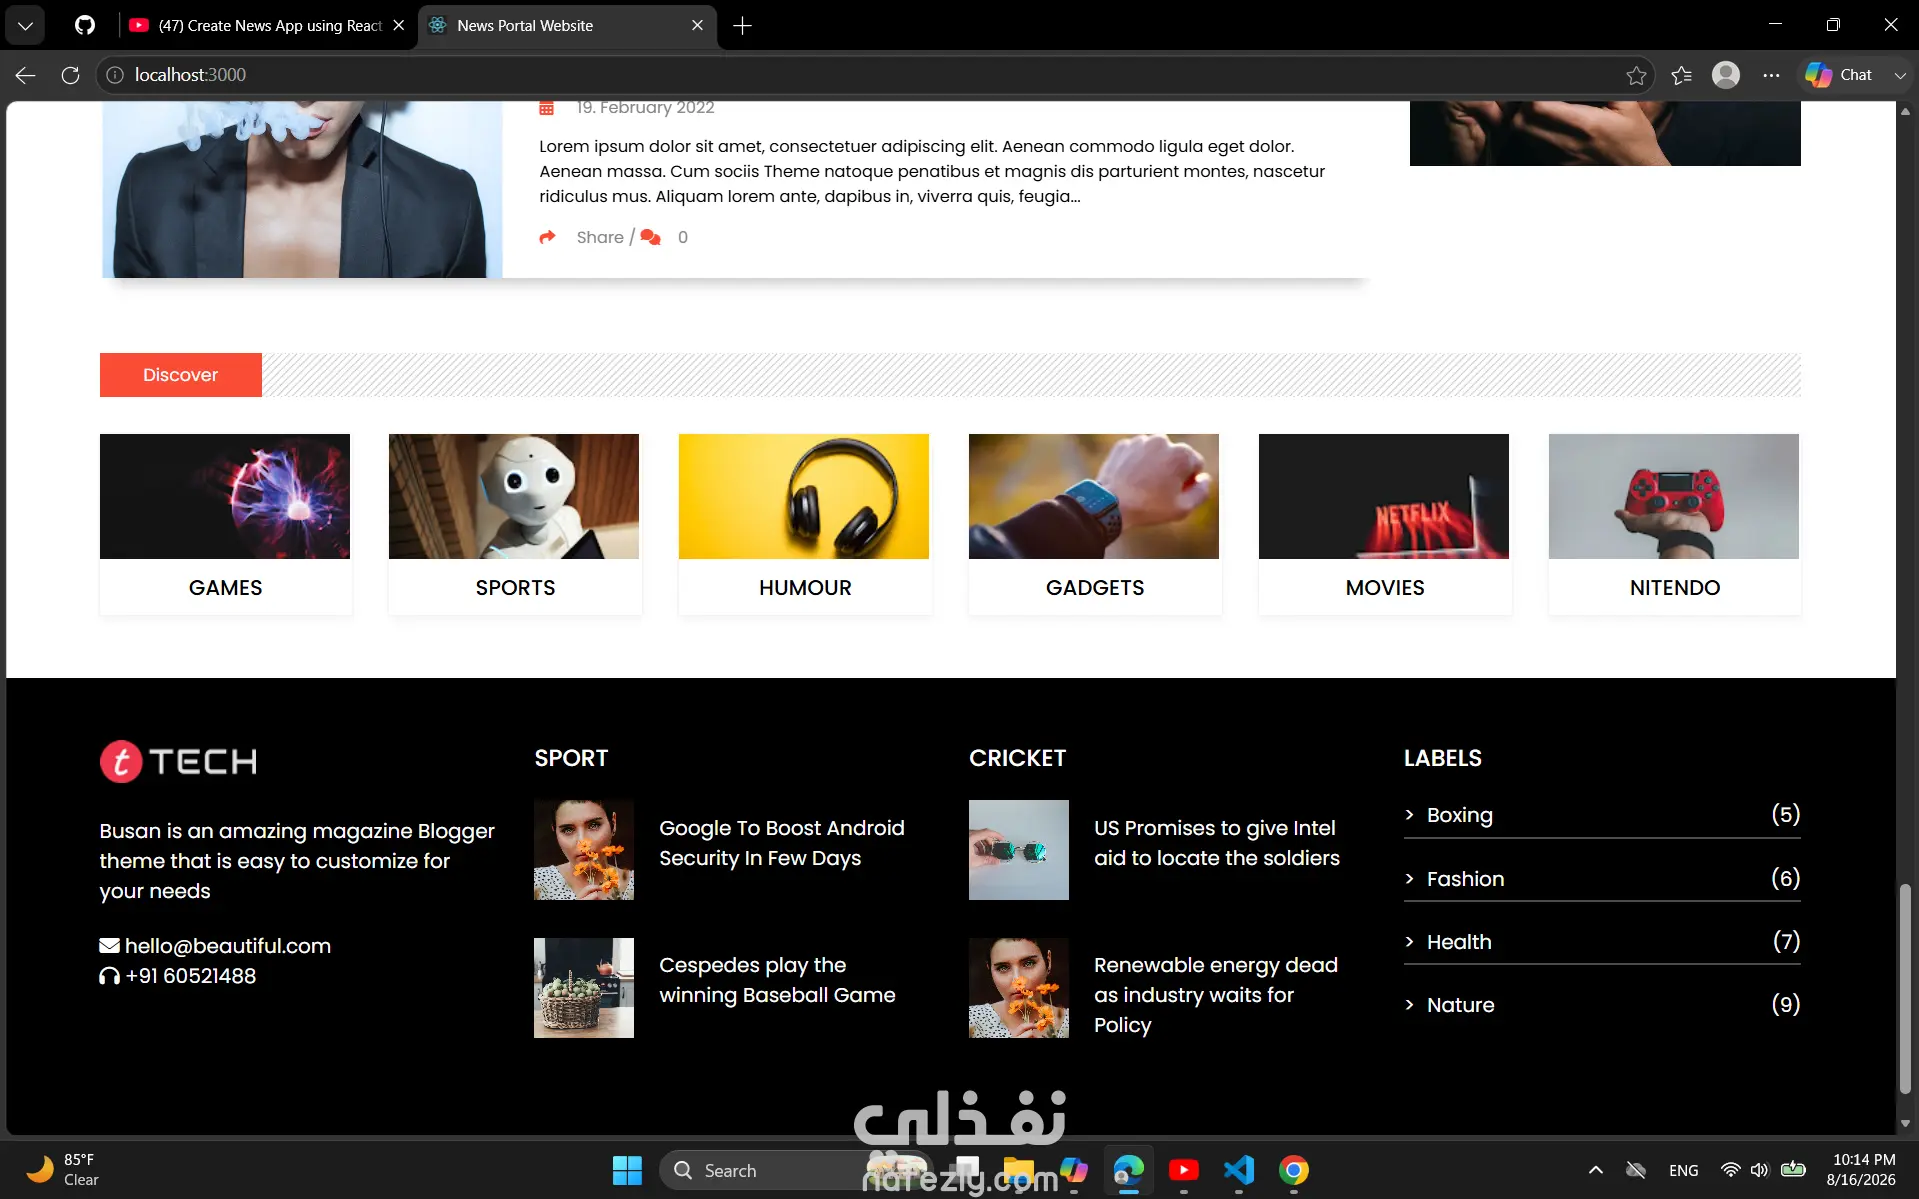Expand the Boxing label chevron
Screen dimensions: 1919x1199
click(x=1410, y=815)
